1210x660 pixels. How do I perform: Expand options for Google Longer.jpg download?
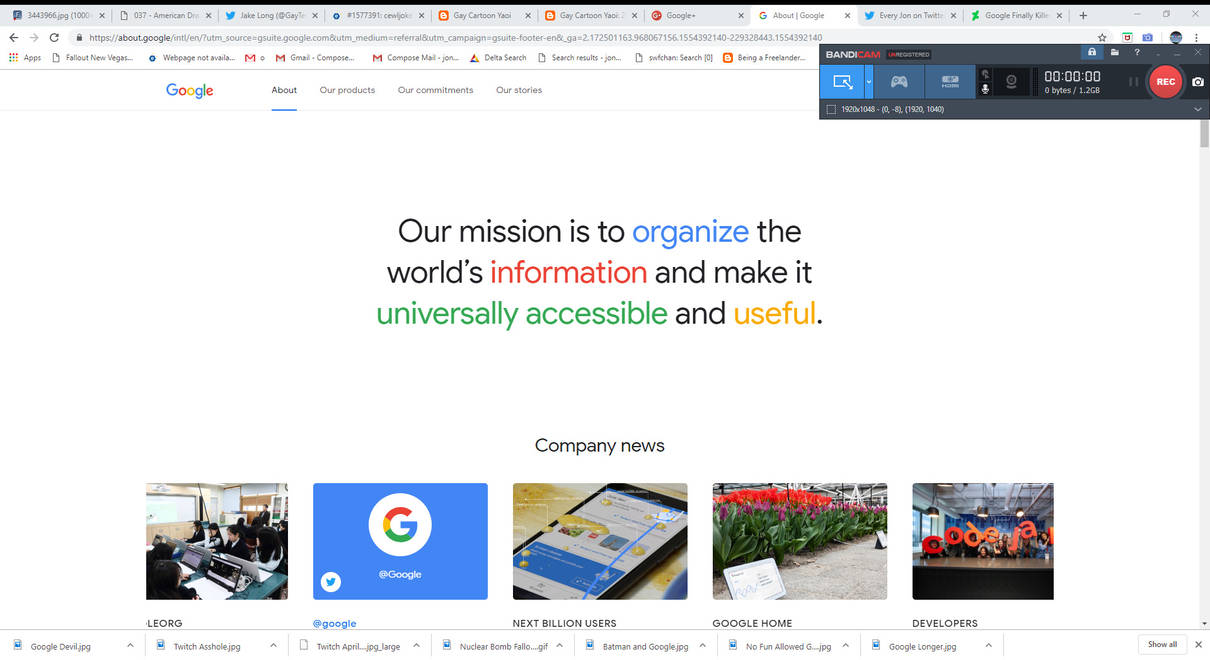[989, 646]
